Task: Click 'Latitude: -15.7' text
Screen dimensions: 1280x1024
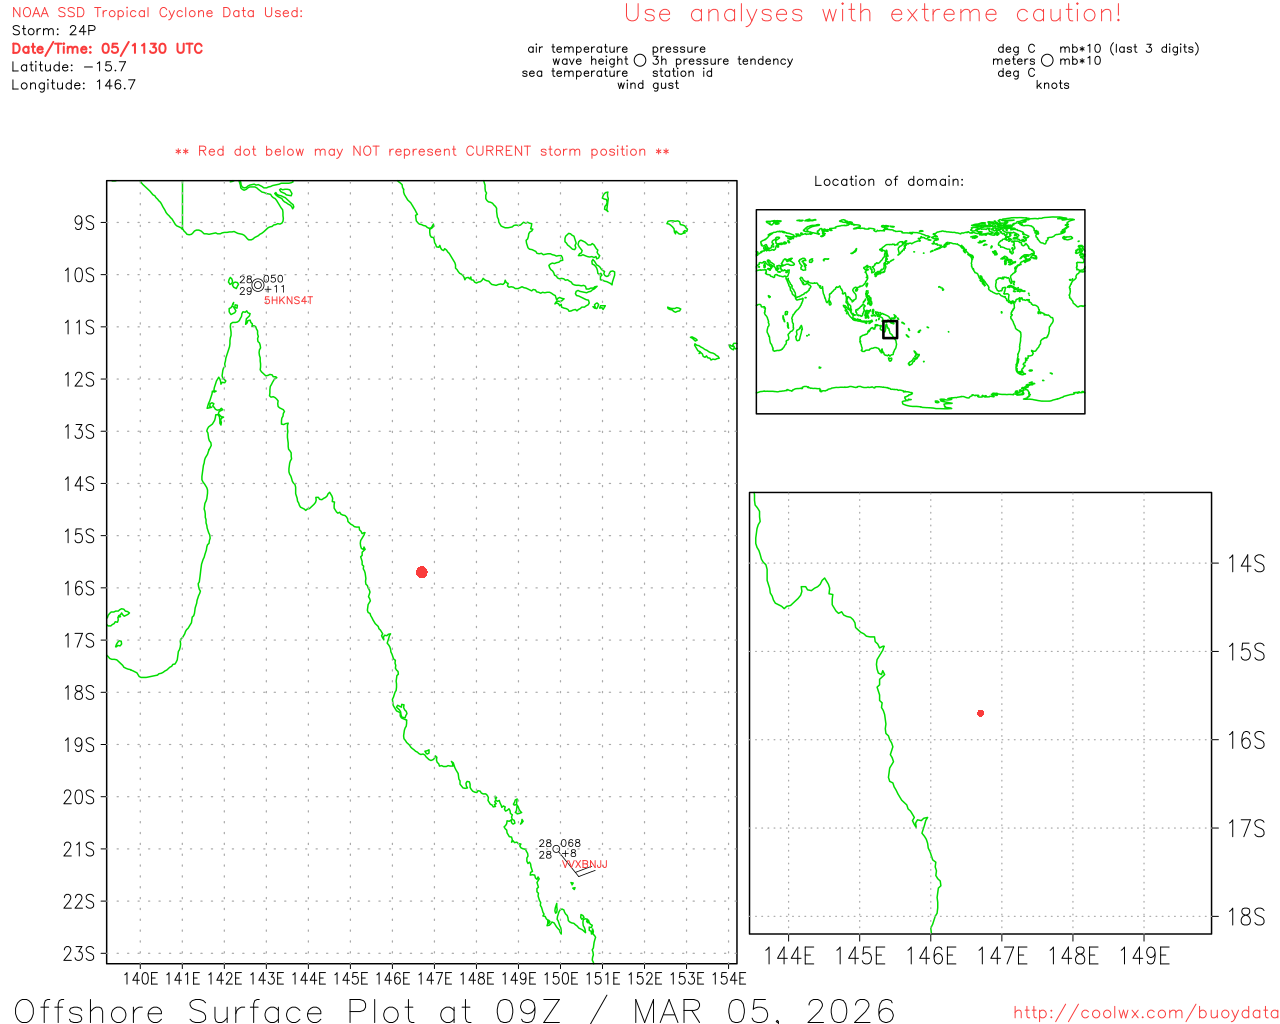Action: point(69,67)
